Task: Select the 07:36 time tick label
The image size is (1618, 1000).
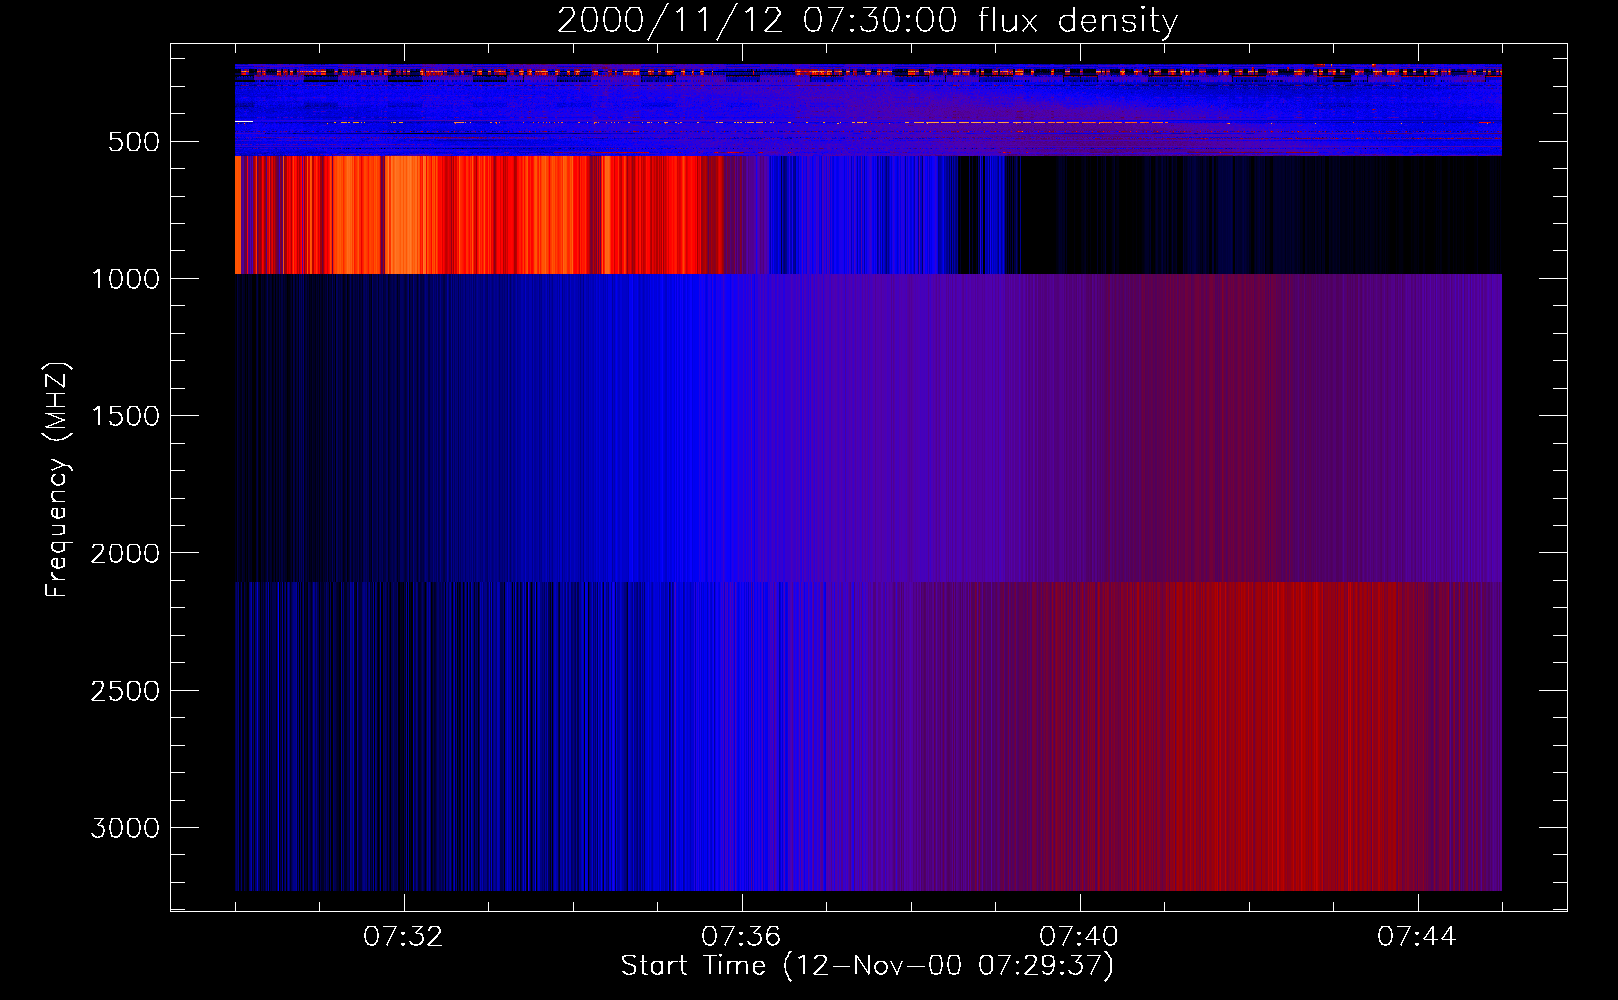Action: point(741,937)
